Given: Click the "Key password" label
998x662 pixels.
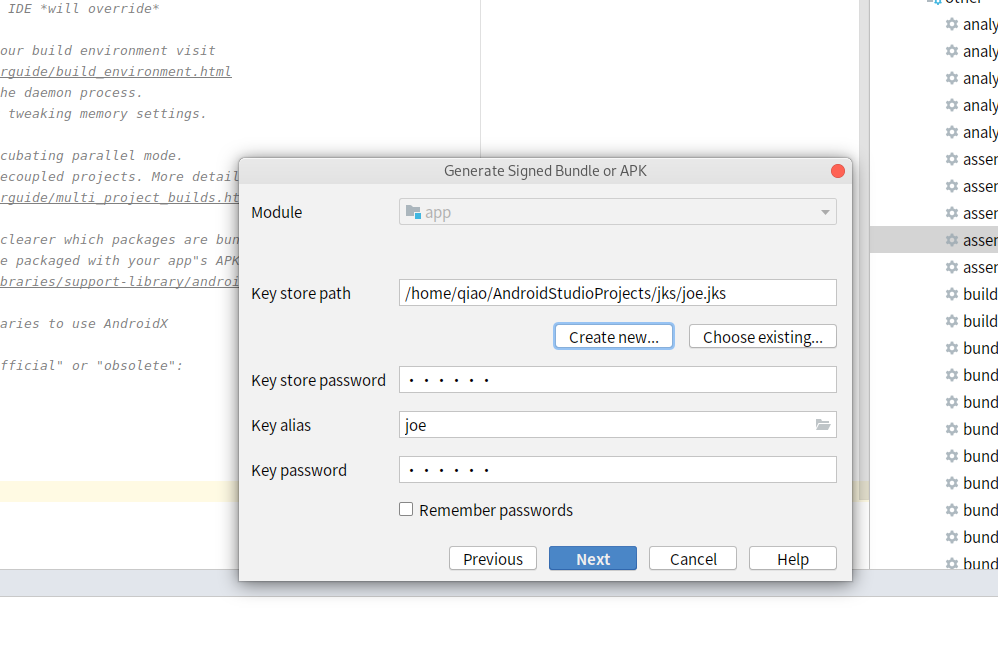Looking at the screenshot, I should click(299, 470).
